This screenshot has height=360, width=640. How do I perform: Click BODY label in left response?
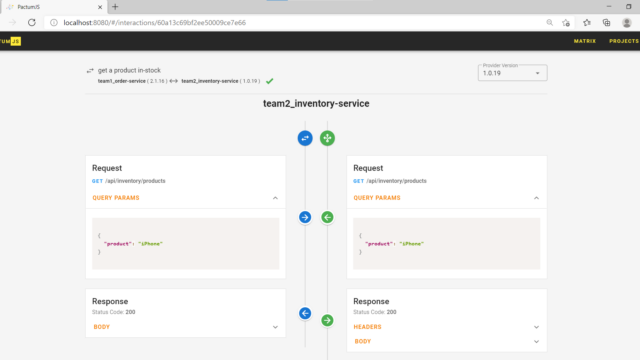[x=102, y=327]
